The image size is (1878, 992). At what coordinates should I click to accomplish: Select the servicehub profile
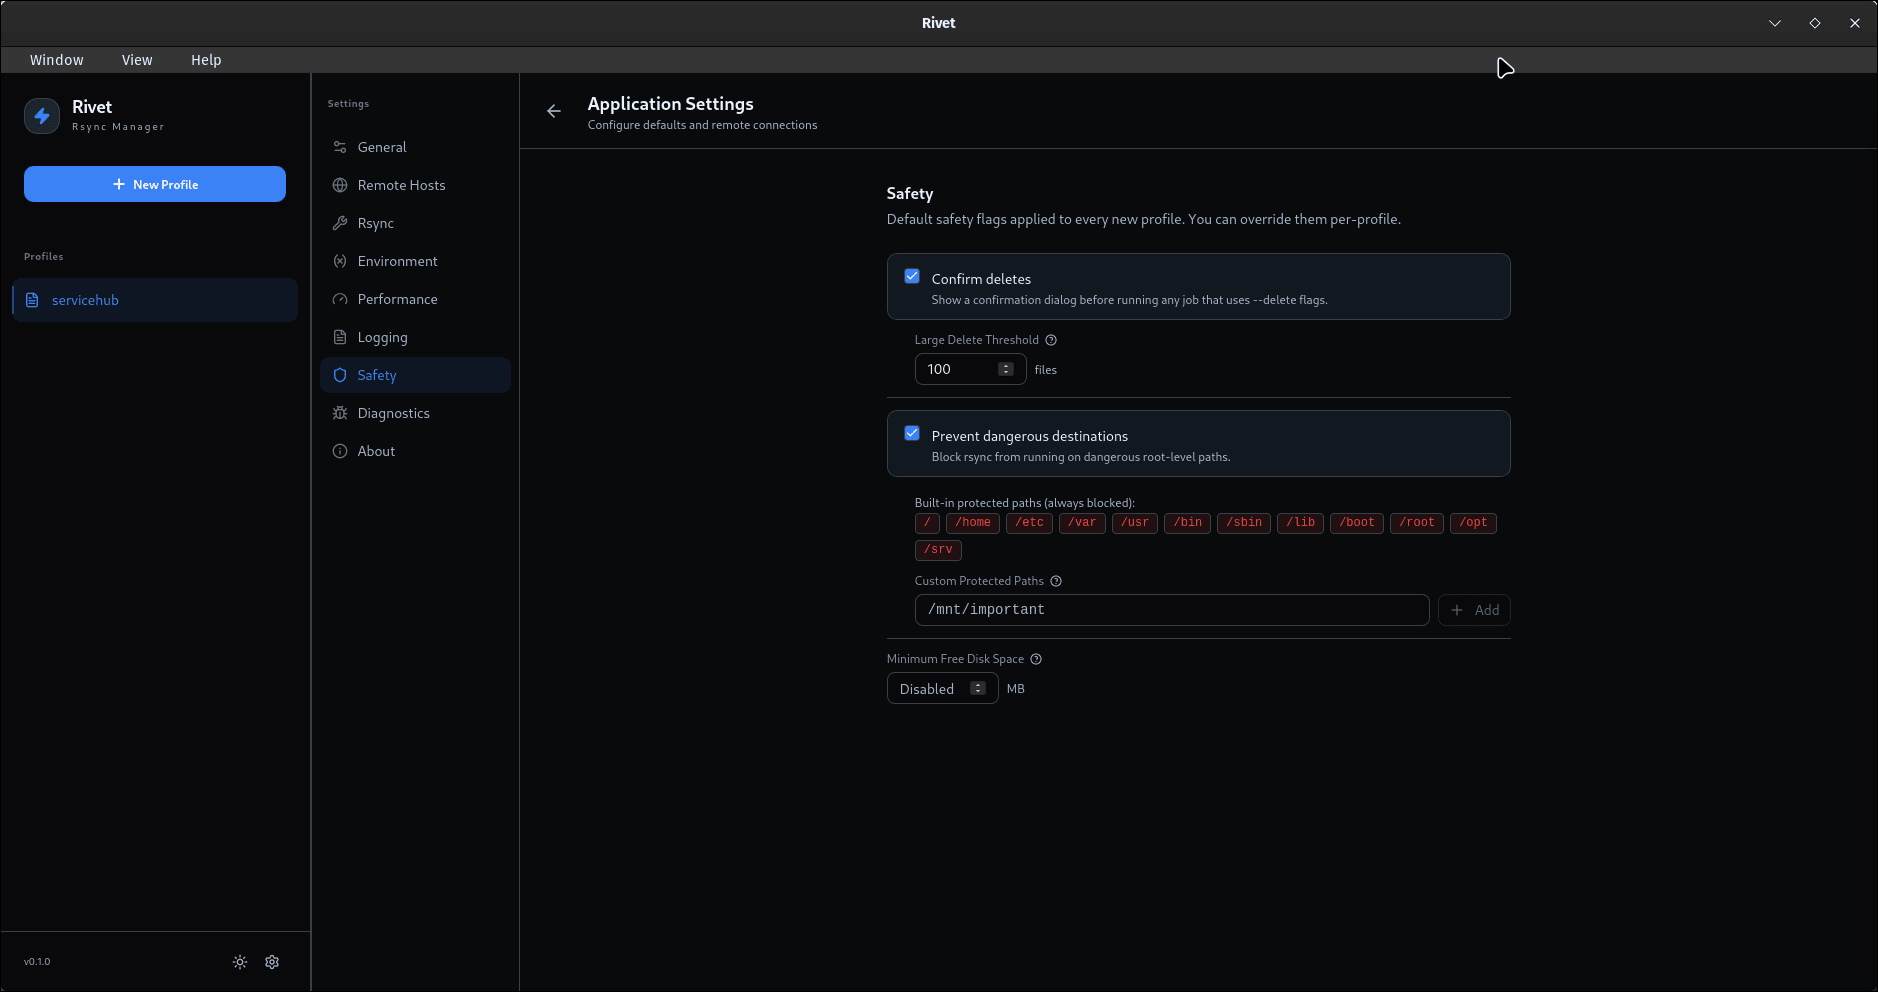[x=155, y=300]
